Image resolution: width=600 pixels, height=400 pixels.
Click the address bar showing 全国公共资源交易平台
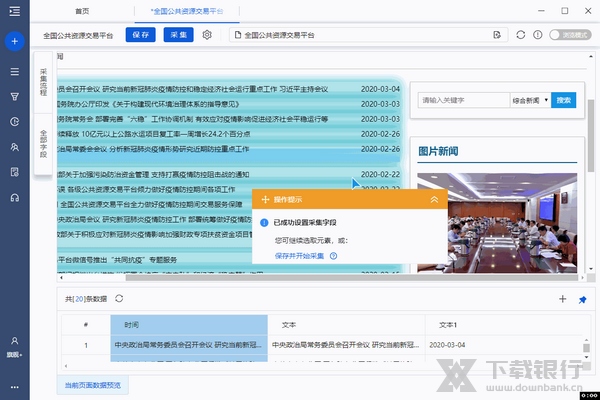(368, 35)
